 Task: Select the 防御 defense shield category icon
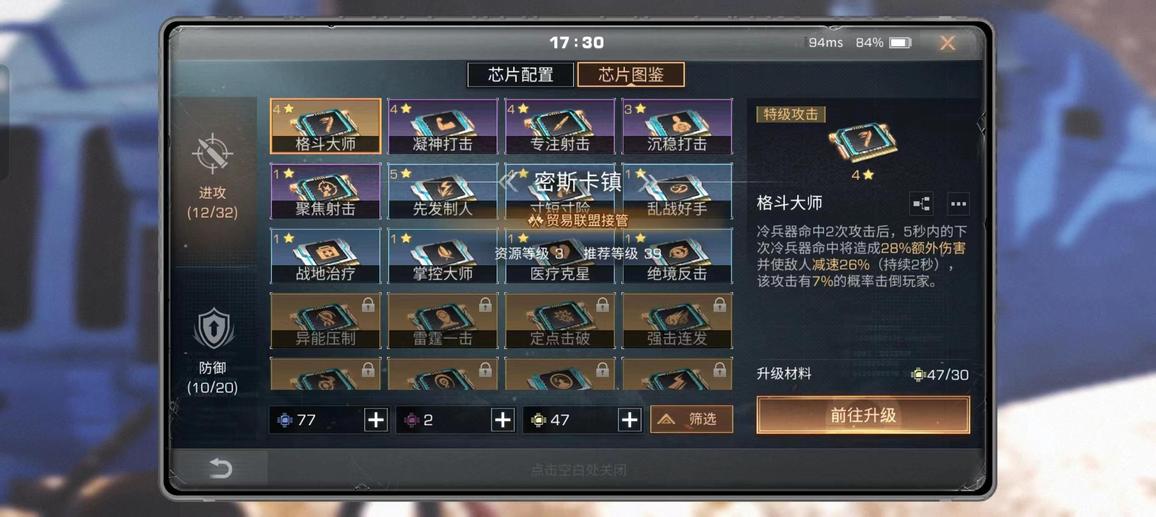213,329
